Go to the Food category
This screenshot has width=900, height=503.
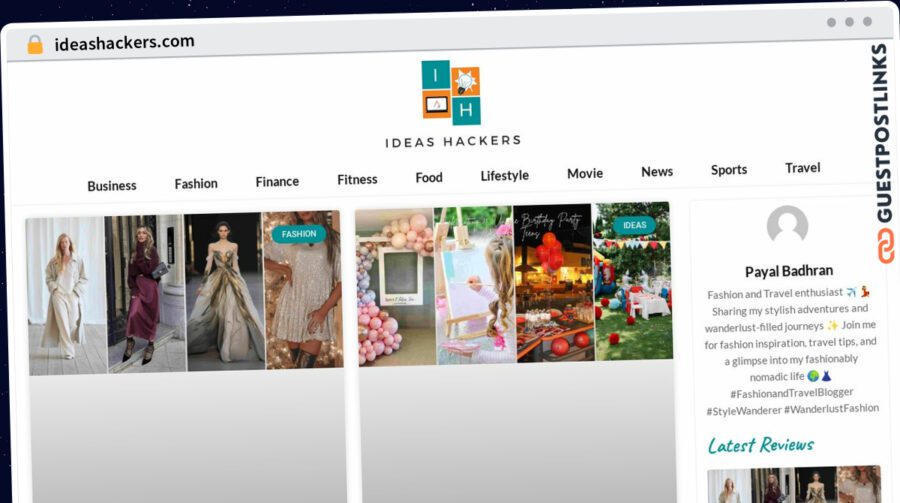(429, 177)
